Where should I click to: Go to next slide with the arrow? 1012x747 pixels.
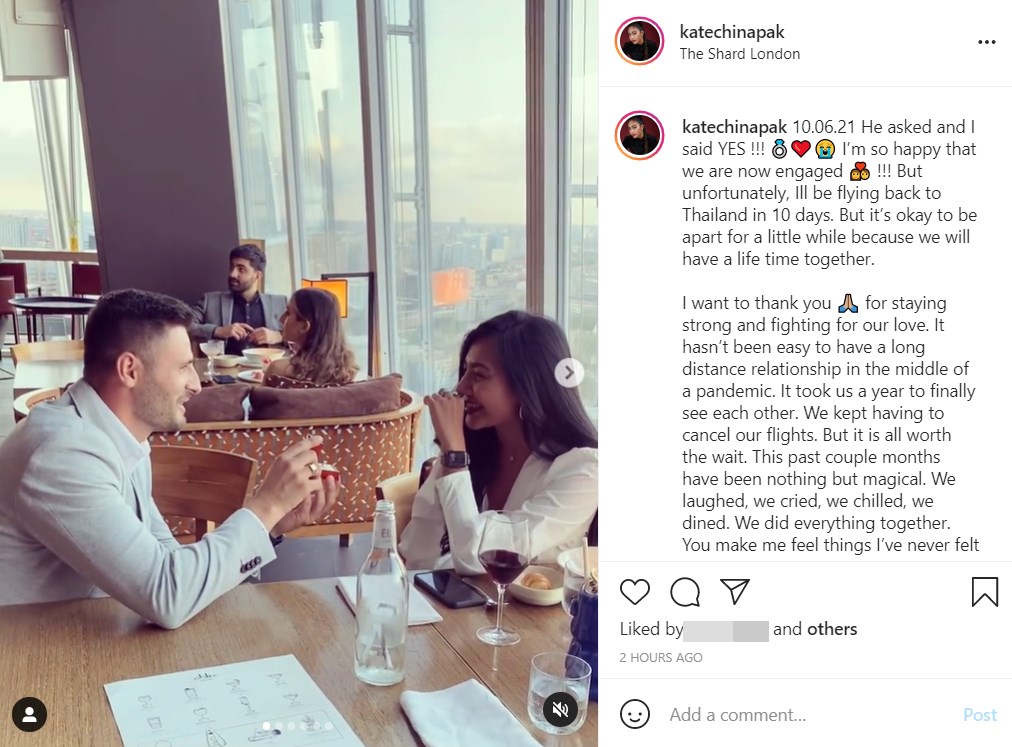coord(569,373)
